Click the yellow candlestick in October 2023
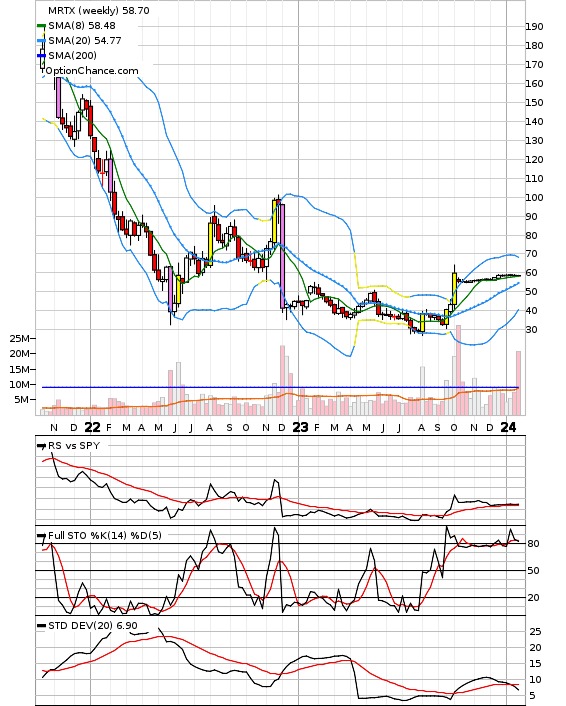The width and height of the screenshot is (566, 706). tap(454, 289)
